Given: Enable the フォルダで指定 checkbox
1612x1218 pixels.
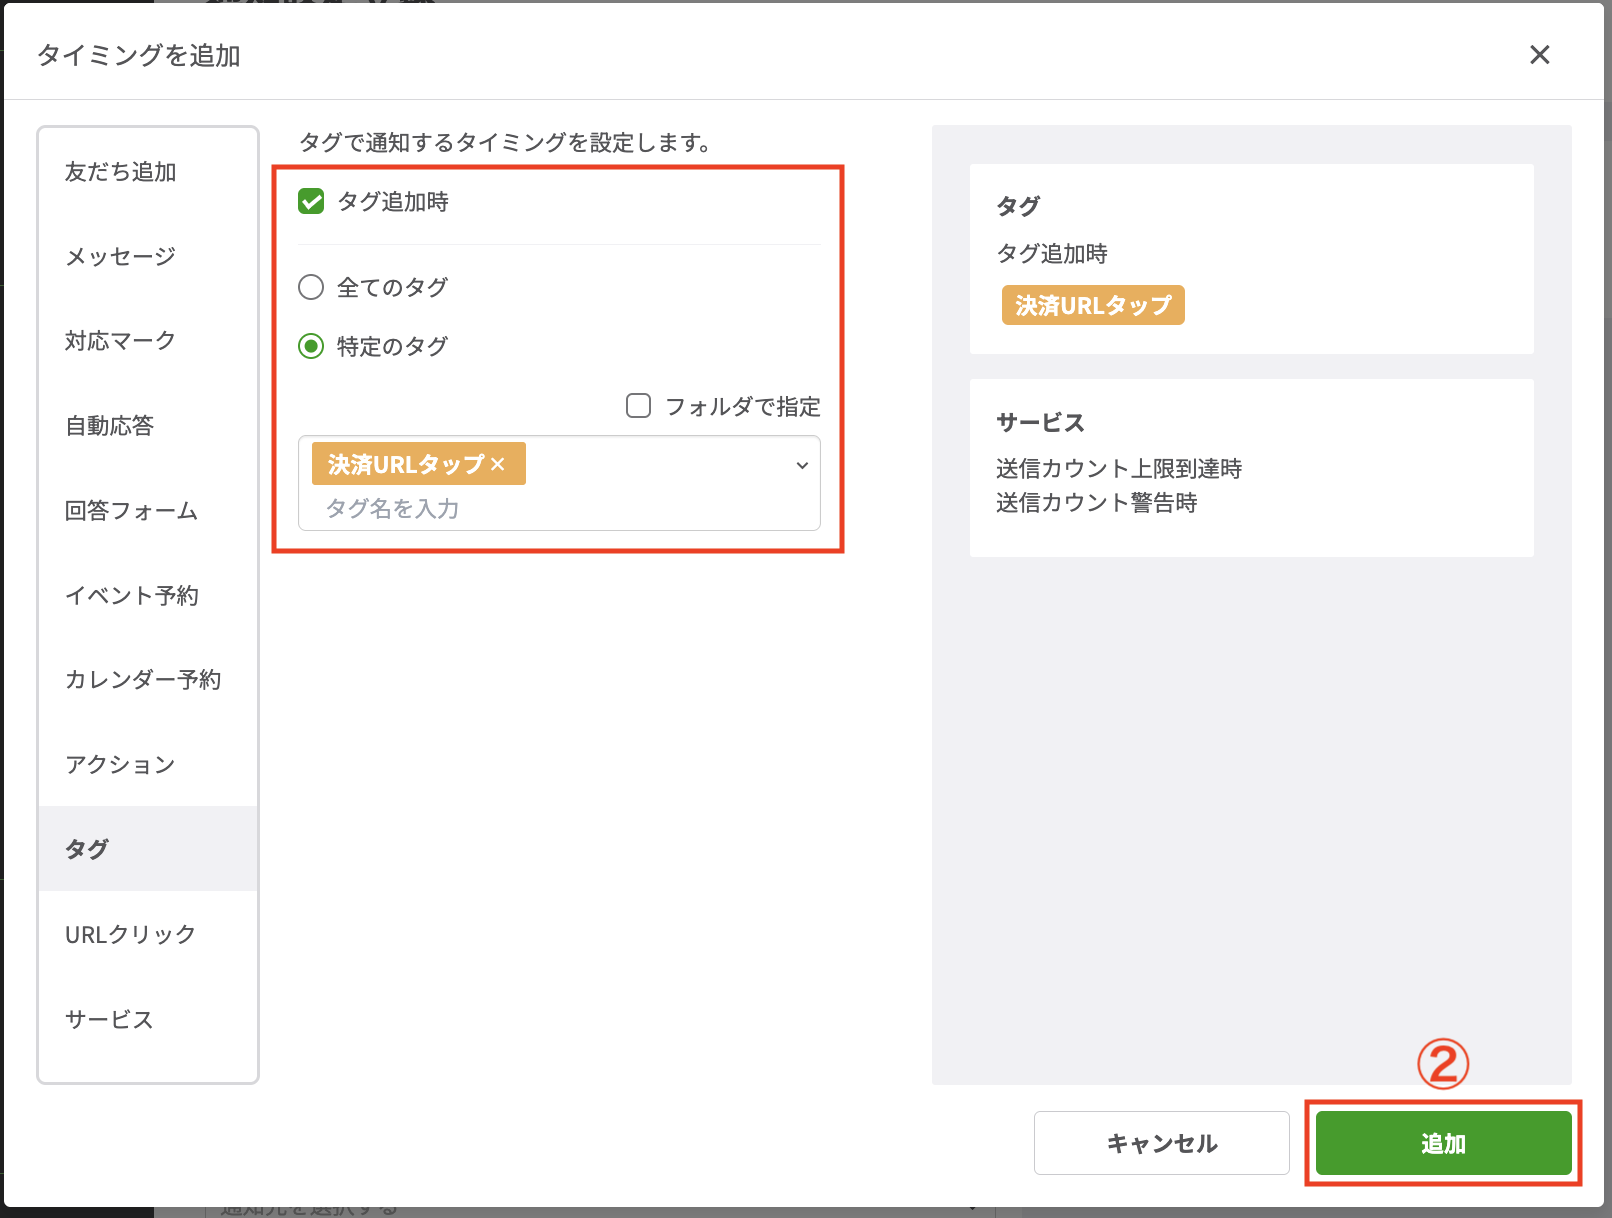Looking at the screenshot, I should pyautogui.click(x=637, y=405).
